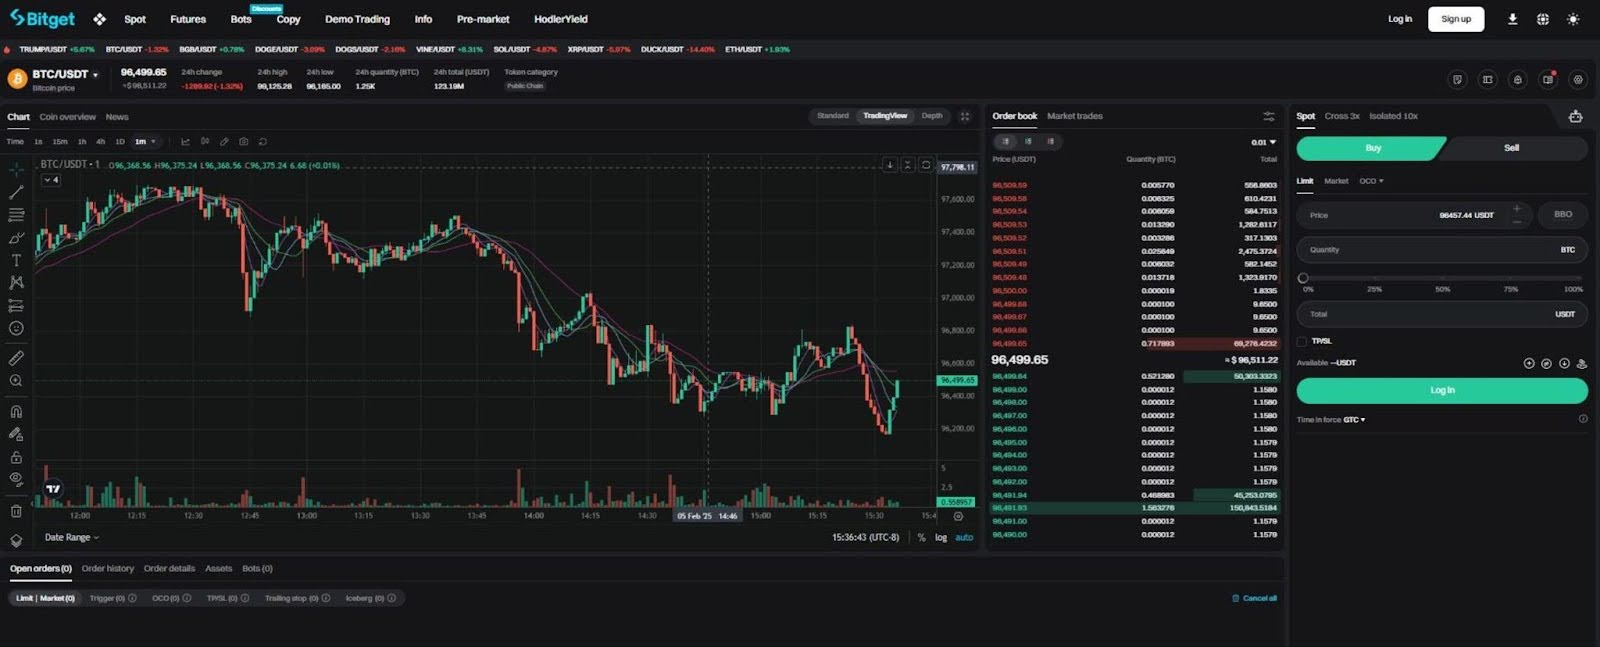This screenshot has width=1600, height=647.
Task: Open the trading bot robot icon
Action: 1575,116
